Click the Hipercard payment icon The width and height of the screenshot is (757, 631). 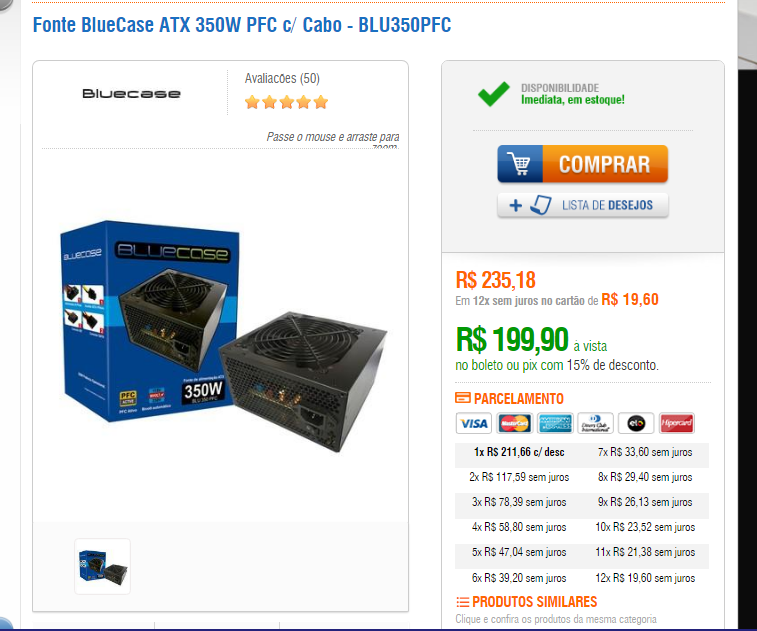(677, 423)
